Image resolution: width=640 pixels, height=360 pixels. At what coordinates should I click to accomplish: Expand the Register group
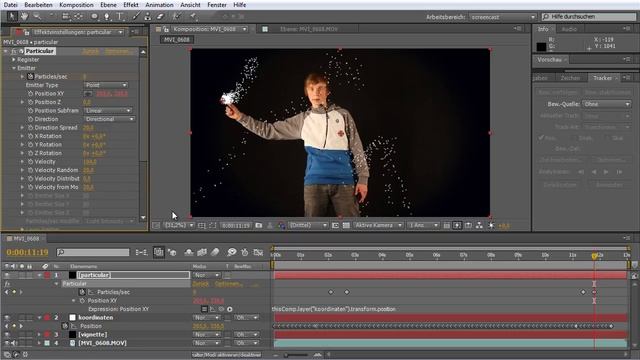coord(13,60)
